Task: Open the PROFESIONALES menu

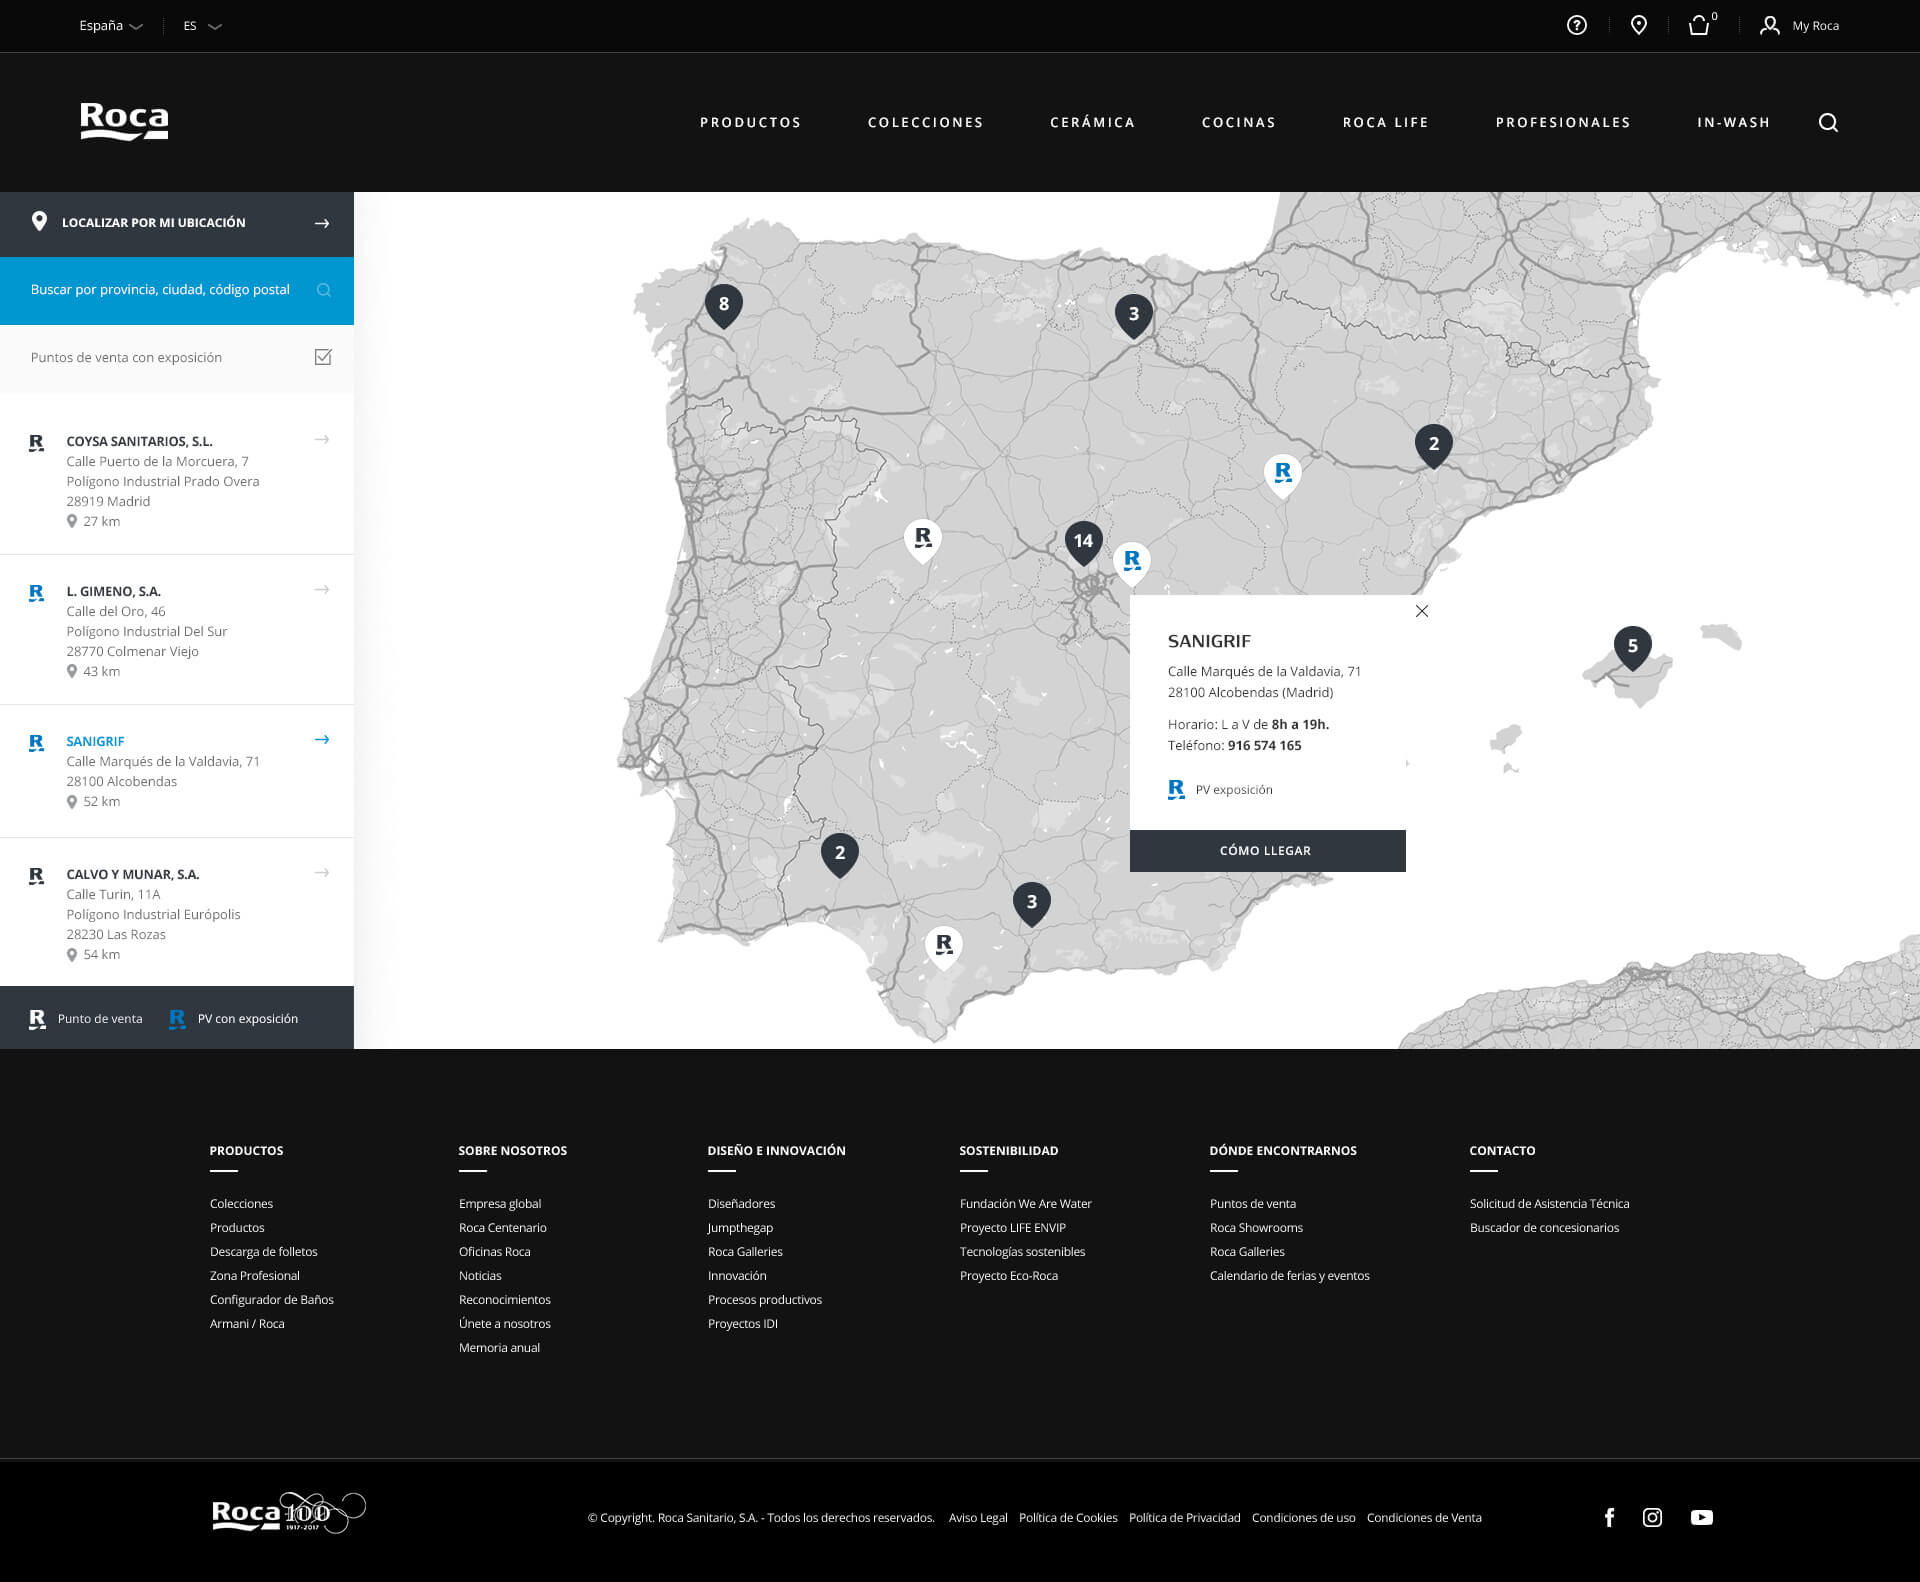Action: coord(1563,122)
